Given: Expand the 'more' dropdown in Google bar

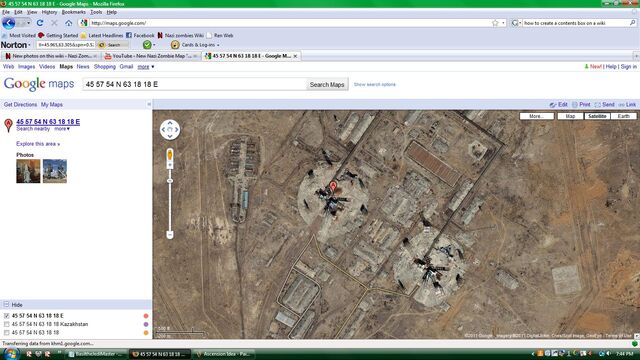Looking at the screenshot, I should (x=146, y=67).
